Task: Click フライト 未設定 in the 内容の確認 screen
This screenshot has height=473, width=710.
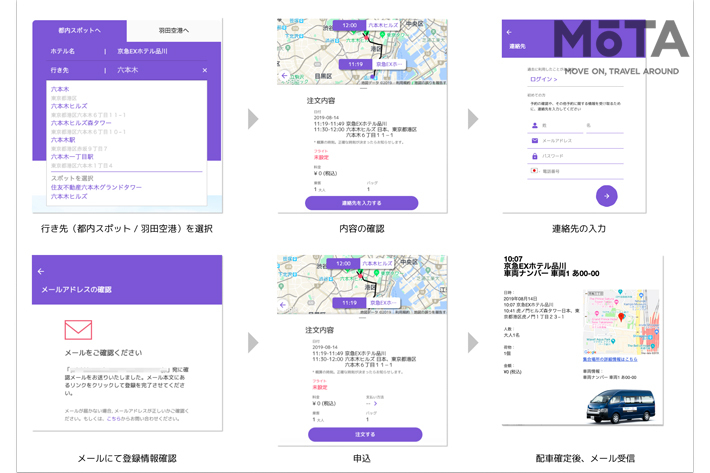Action: click(321, 154)
